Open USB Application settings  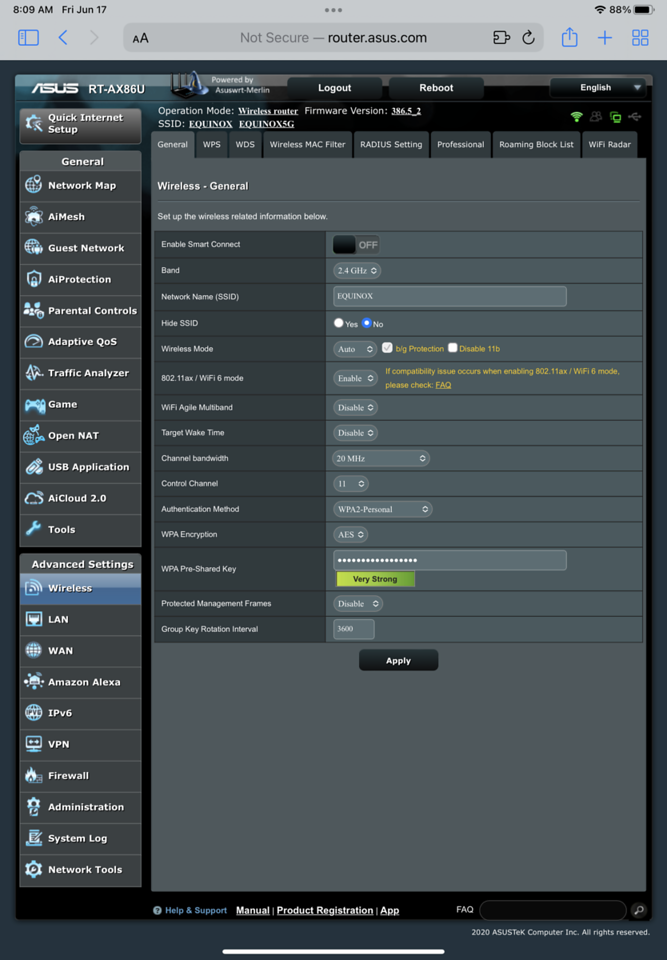(80, 467)
